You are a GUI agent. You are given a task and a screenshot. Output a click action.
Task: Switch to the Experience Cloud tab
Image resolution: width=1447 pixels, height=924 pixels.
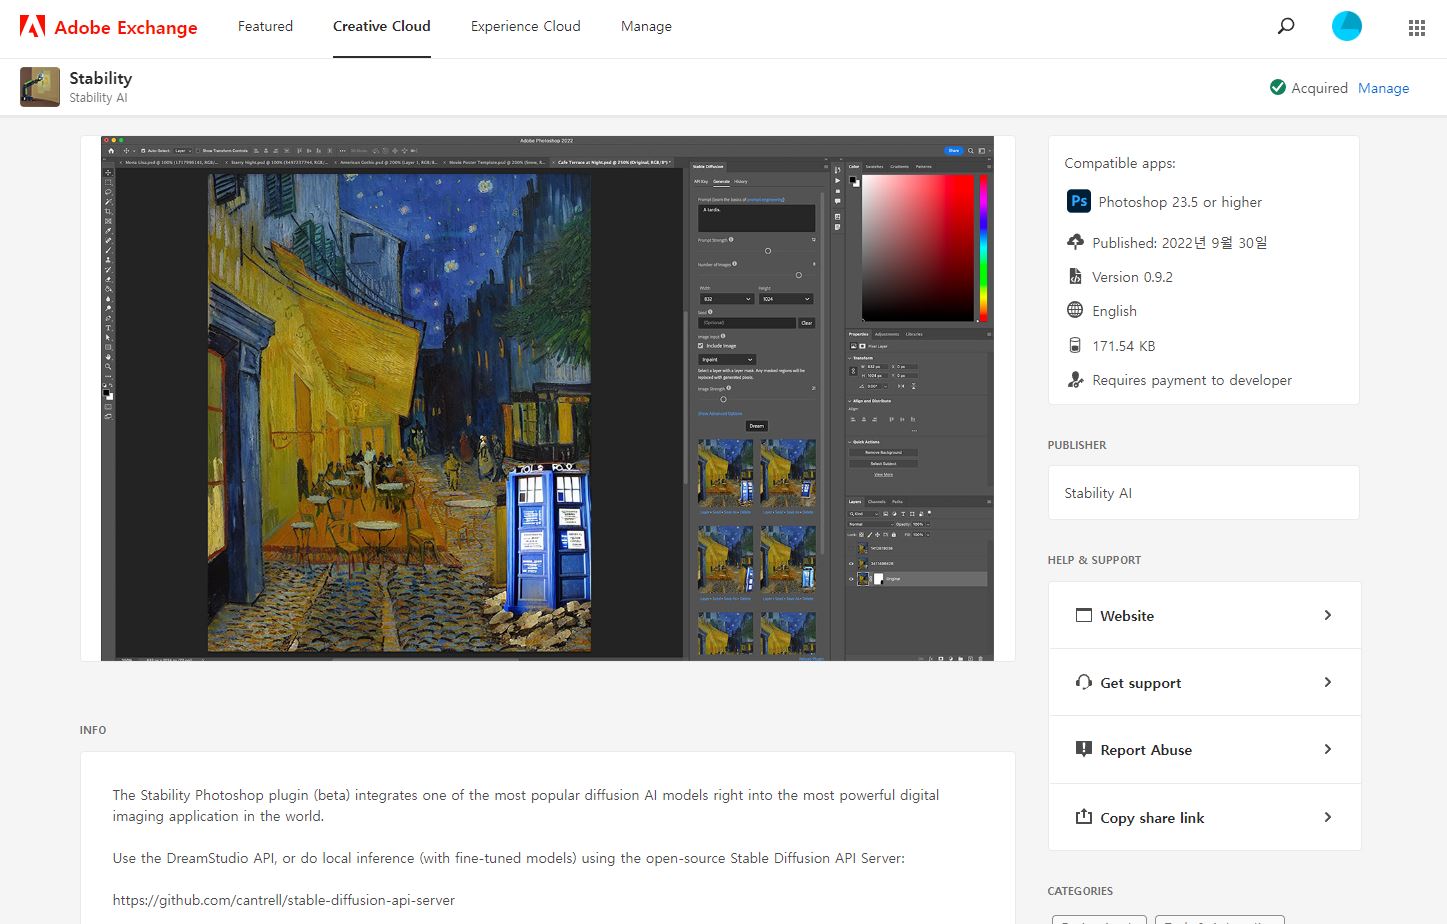click(x=526, y=26)
